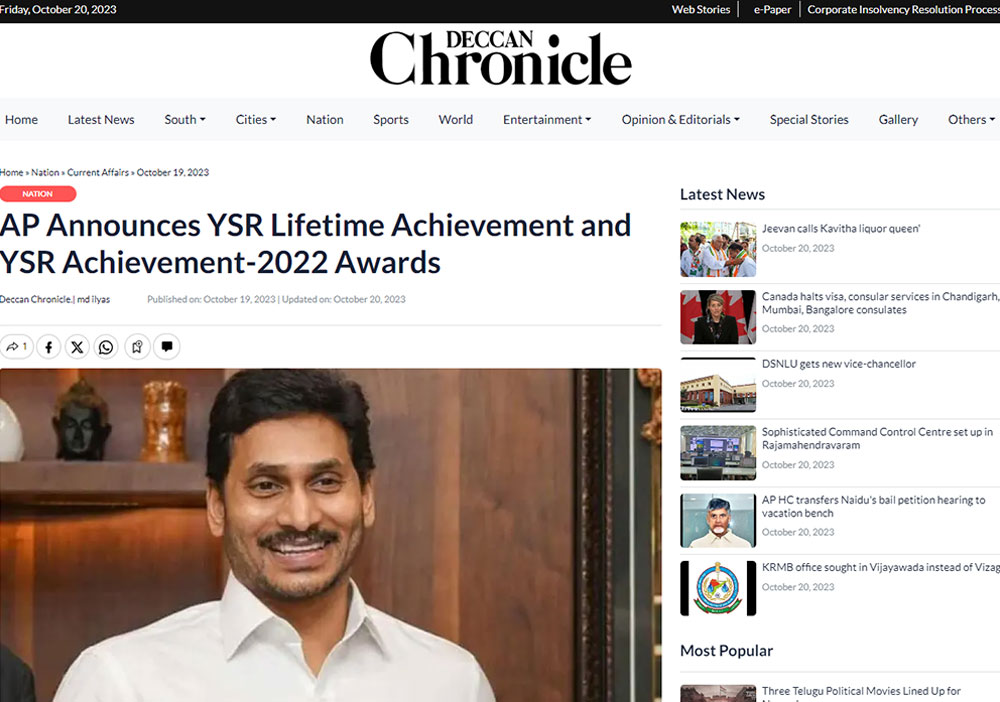Share article on X (Twitter)
Image resolution: width=1000 pixels, height=702 pixels.
coord(77,347)
